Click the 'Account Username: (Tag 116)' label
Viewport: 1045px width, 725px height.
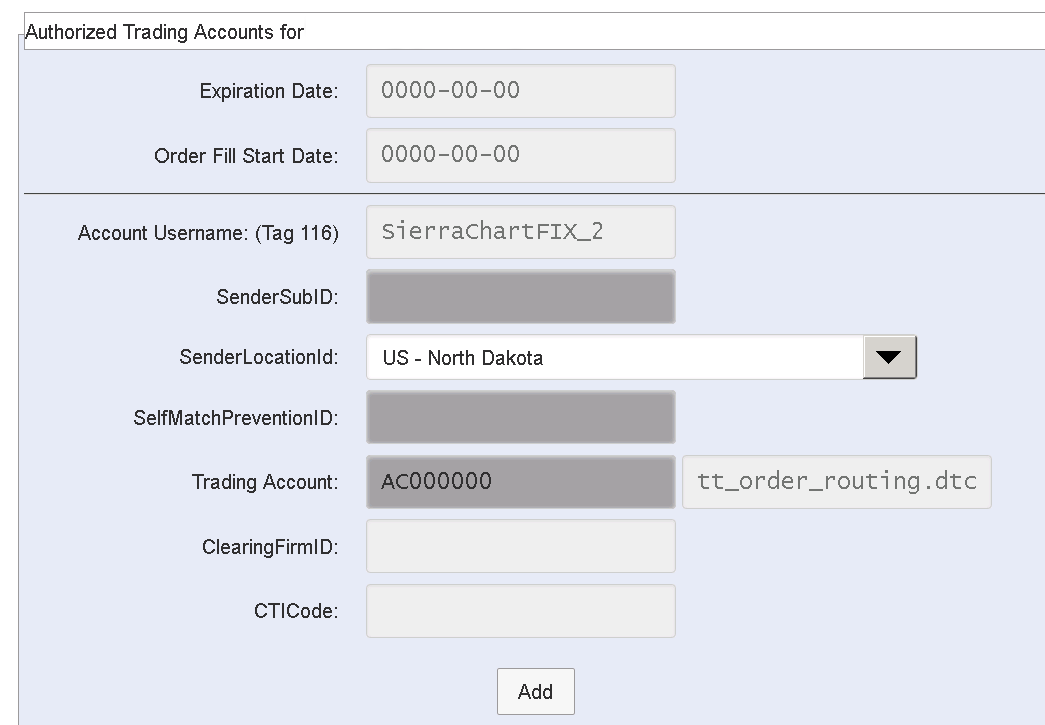208,233
